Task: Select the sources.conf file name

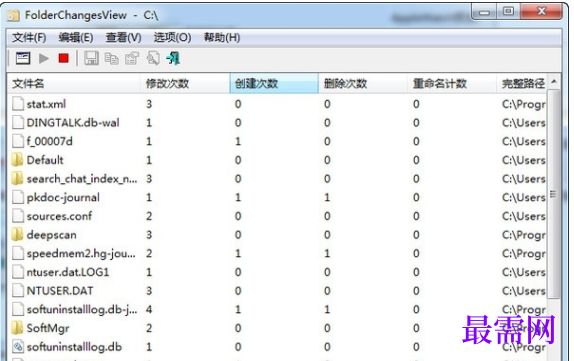Action: click(59, 216)
